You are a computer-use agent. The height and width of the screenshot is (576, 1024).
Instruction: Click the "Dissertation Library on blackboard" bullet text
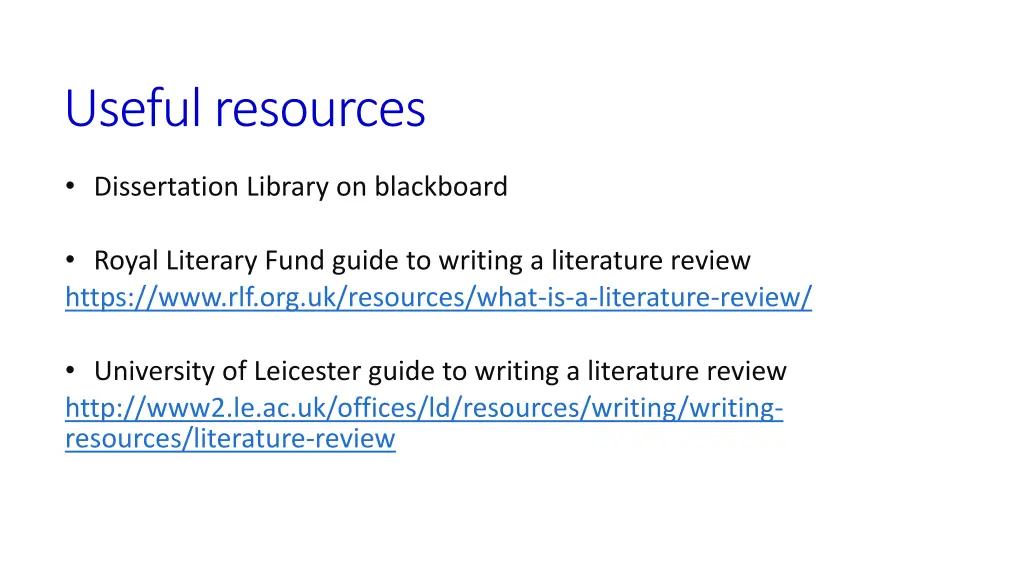click(x=300, y=186)
